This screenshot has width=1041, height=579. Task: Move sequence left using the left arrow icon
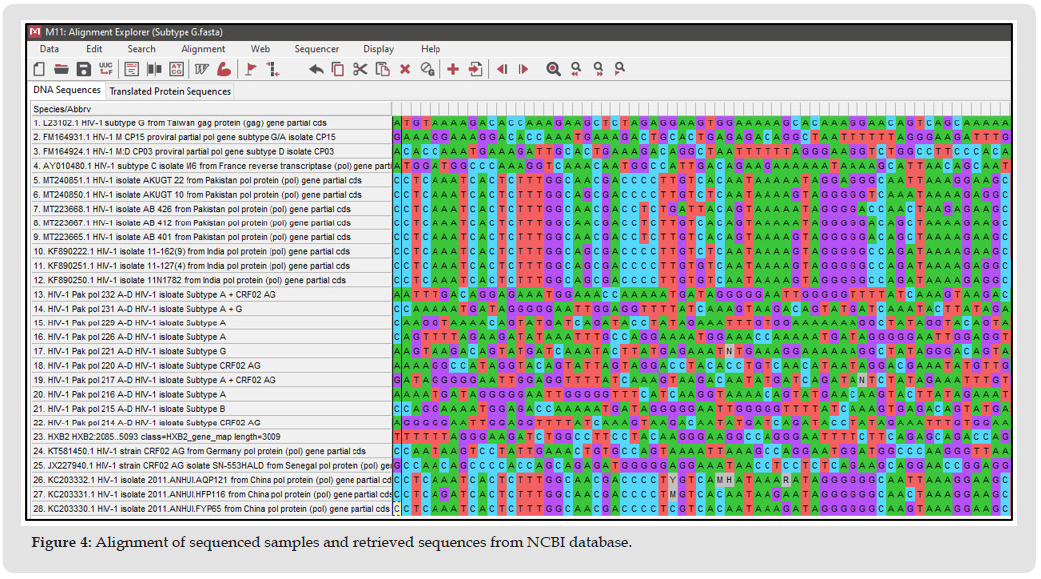point(502,69)
